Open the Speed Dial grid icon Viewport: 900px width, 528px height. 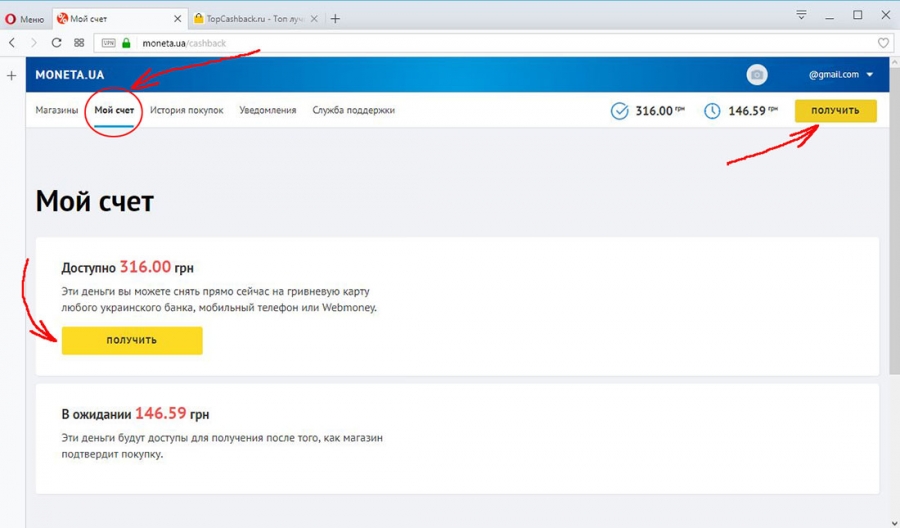(79, 42)
